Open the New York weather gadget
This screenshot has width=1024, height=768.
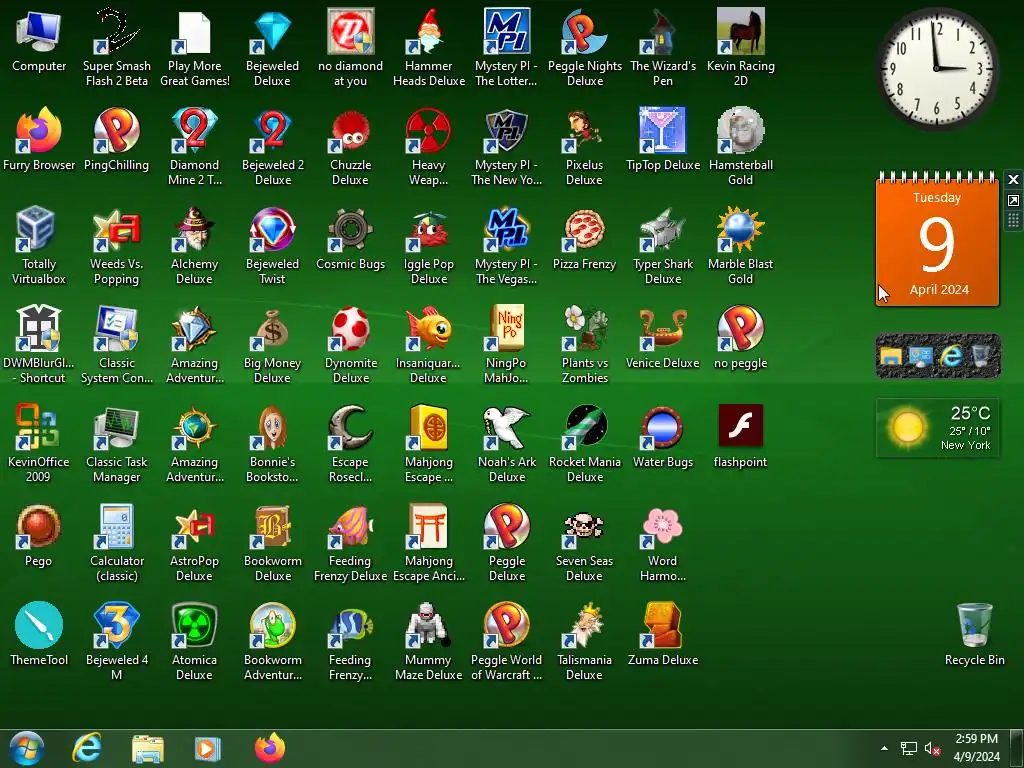tap(937, 428)
